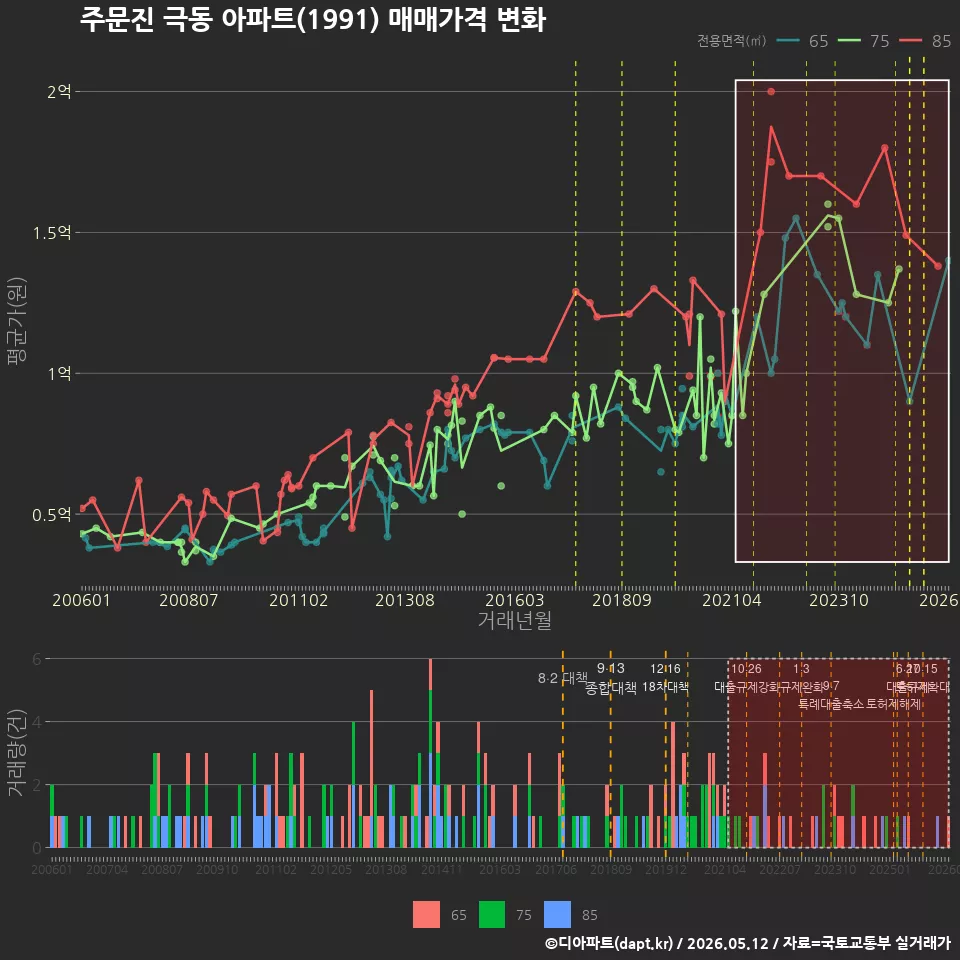Click the 특례대출축소 marker label
The height and width of the screenshot is (960, 960).
831,704
